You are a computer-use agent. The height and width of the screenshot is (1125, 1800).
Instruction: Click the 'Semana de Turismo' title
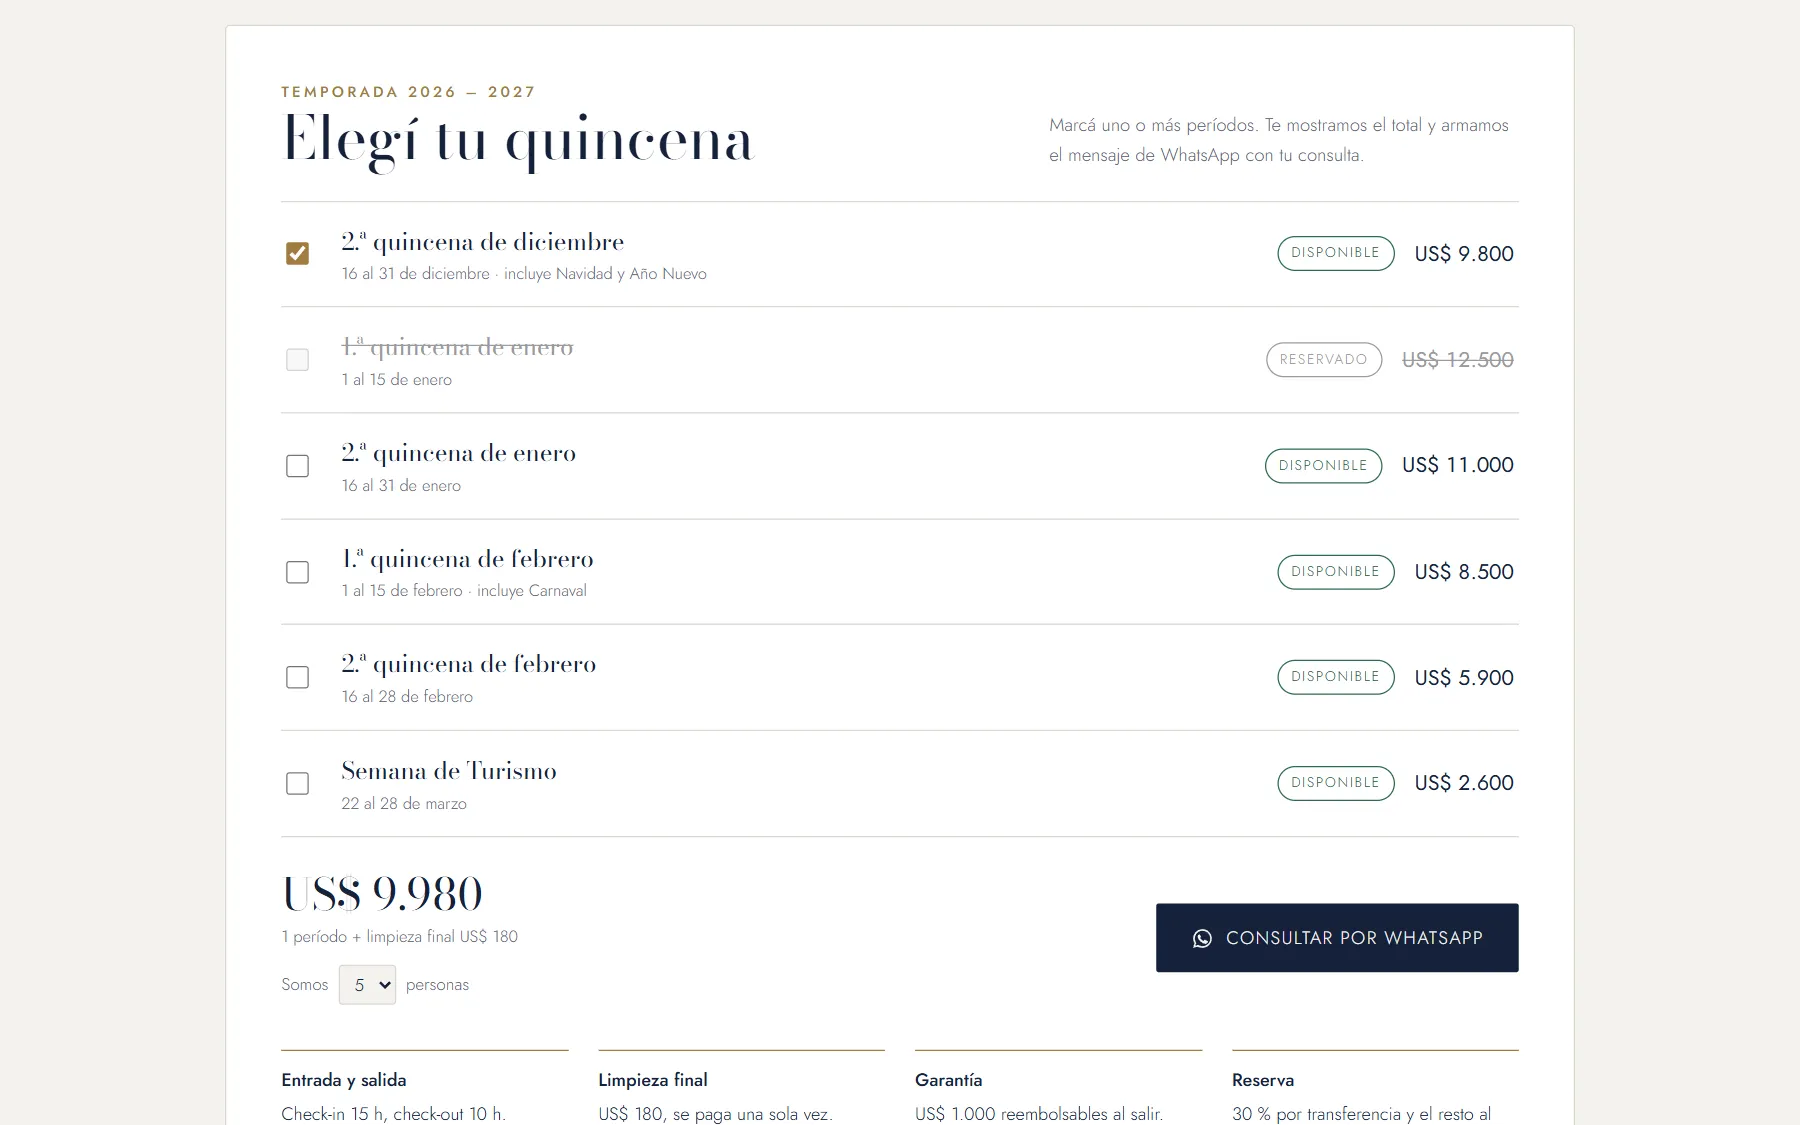449,771
